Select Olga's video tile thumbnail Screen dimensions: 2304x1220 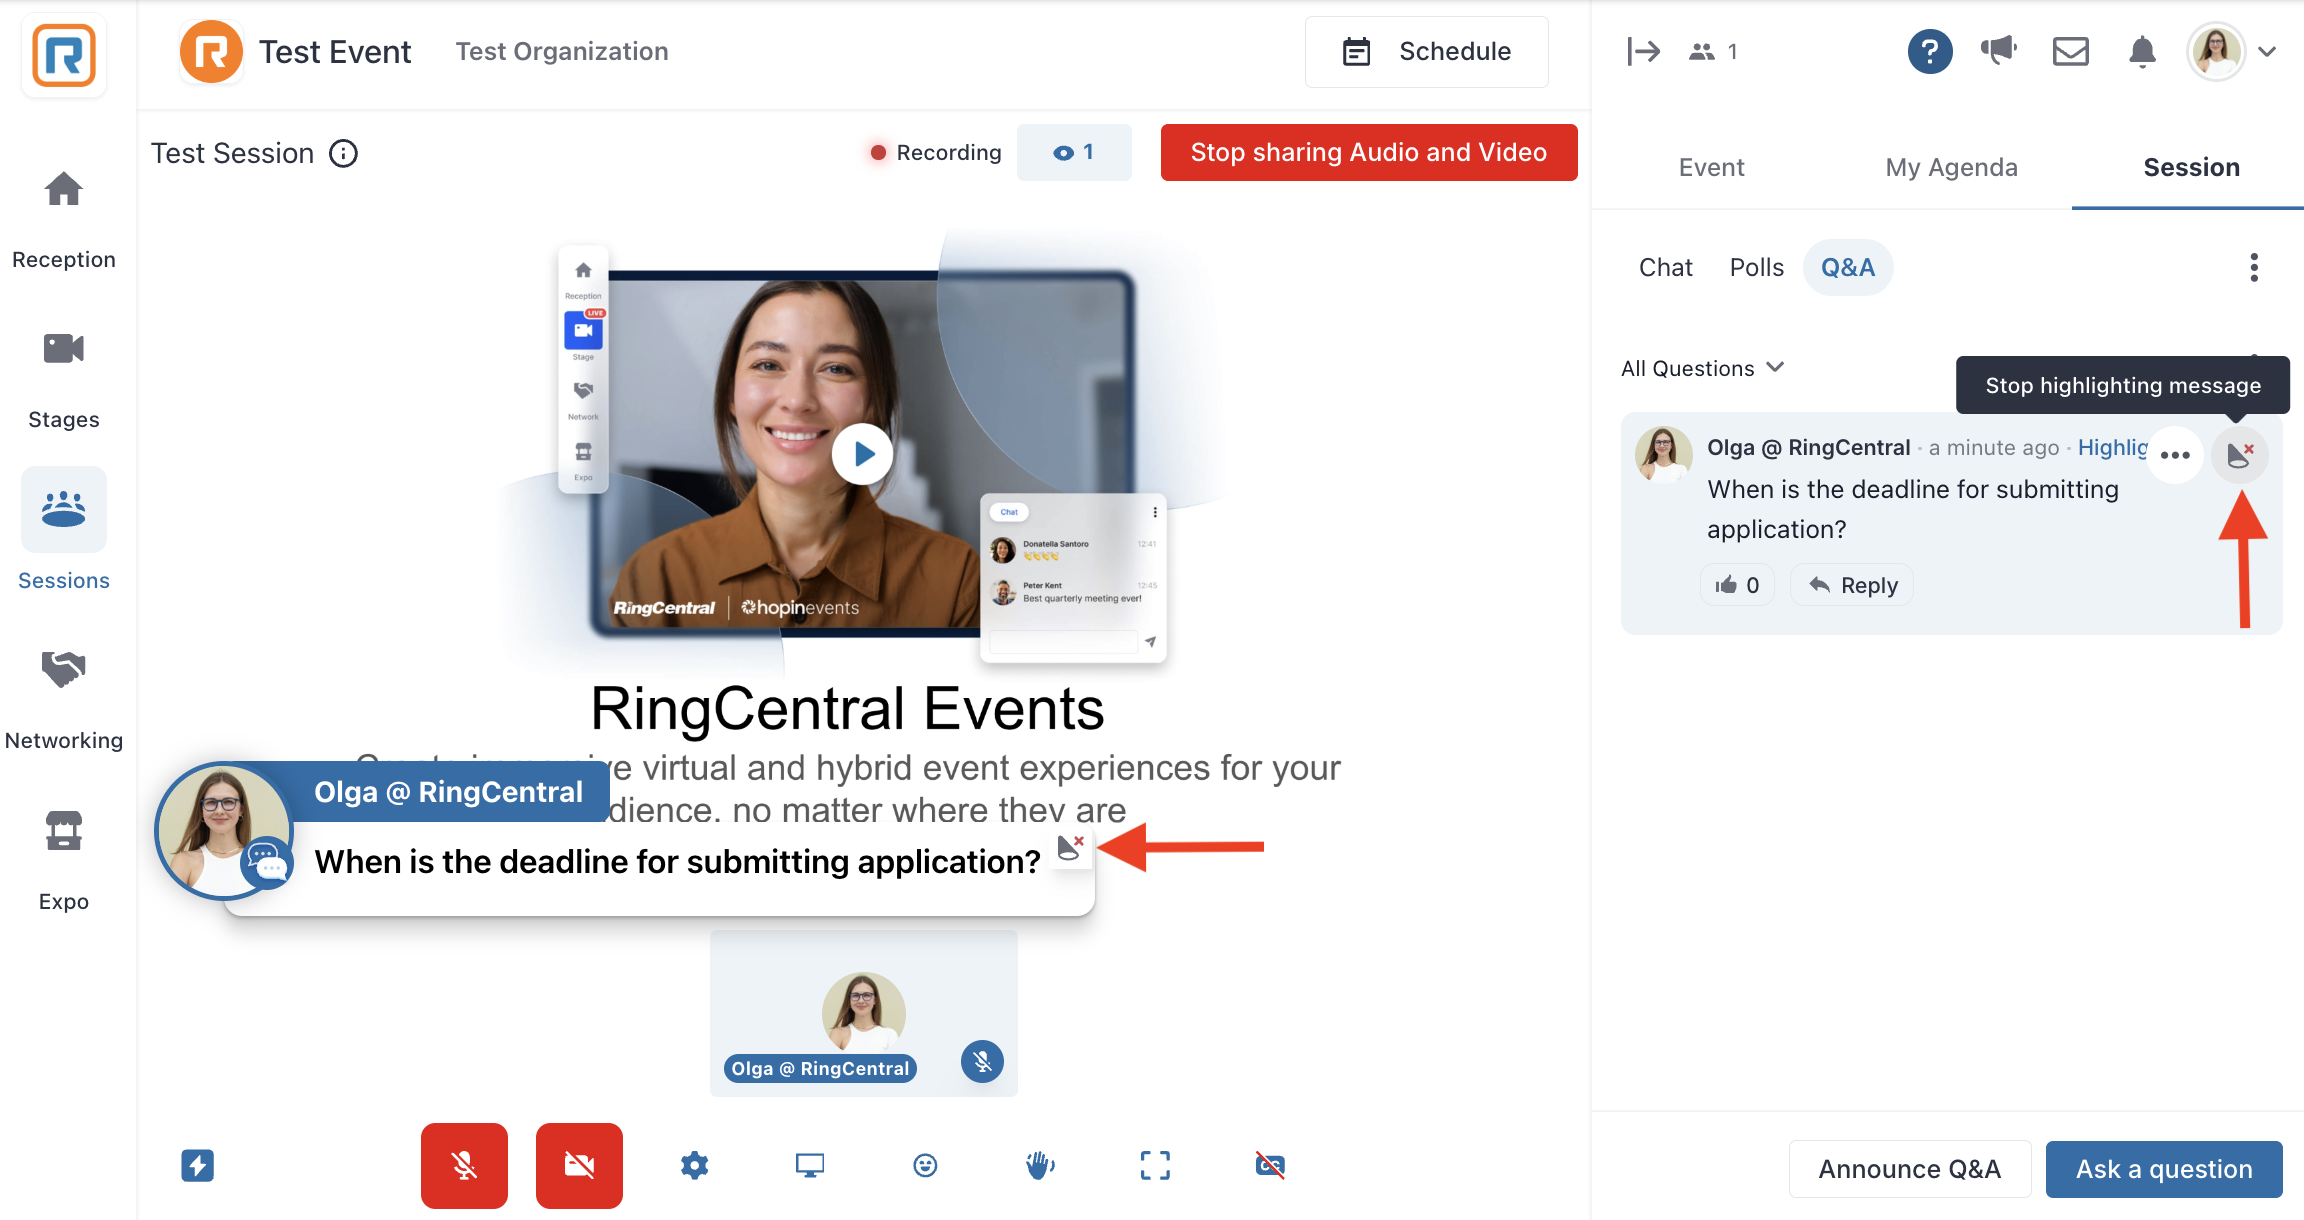click(863, 1012)
